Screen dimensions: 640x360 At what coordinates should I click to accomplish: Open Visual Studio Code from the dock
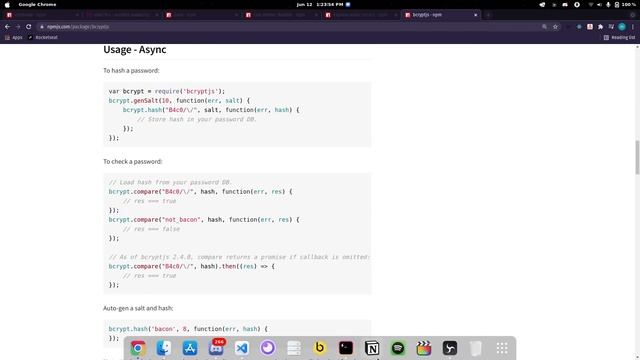[242, 348]
